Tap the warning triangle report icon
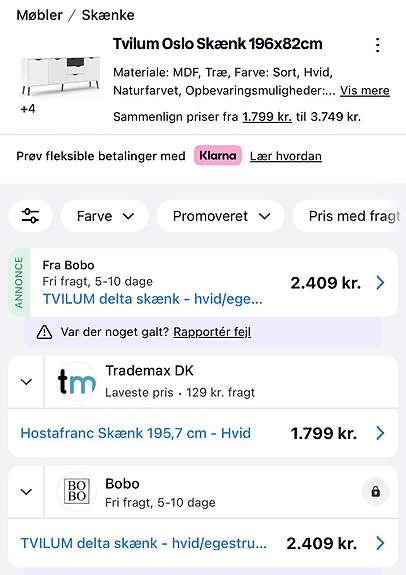Image resolution: width=406 pixels, height=575 pixels. 44,332
